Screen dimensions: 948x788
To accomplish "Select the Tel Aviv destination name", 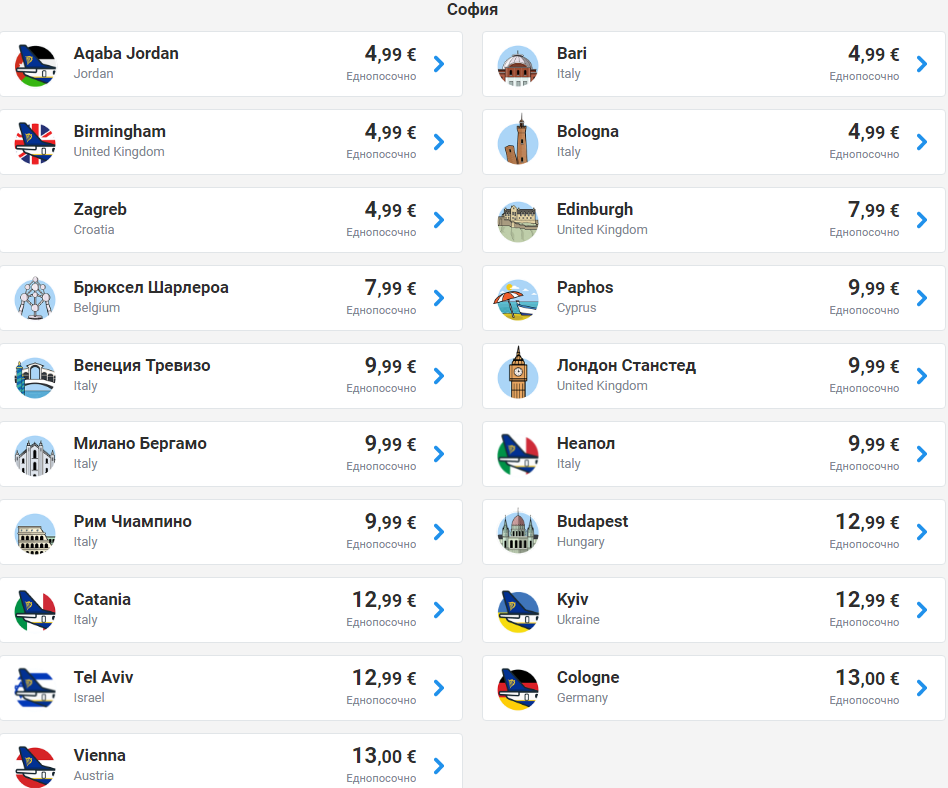I will 103,678.
